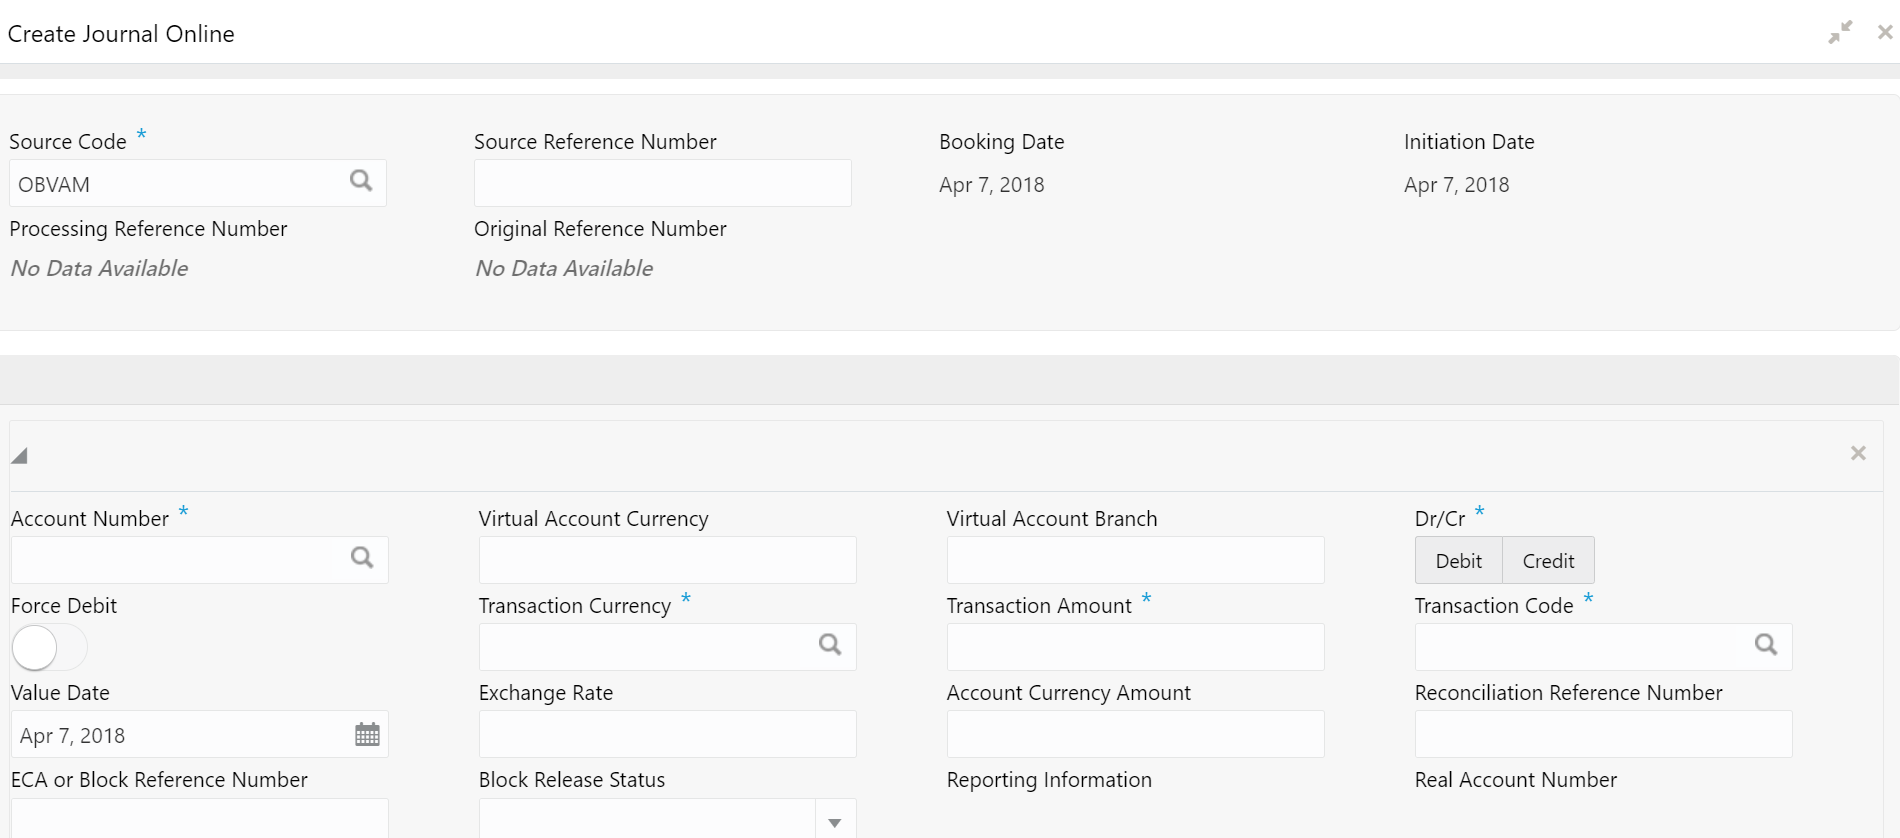The height and width of the screenshot is (838, 1900).
Task: Select Debit for Dr/Cr
Action: point(1458,561)
